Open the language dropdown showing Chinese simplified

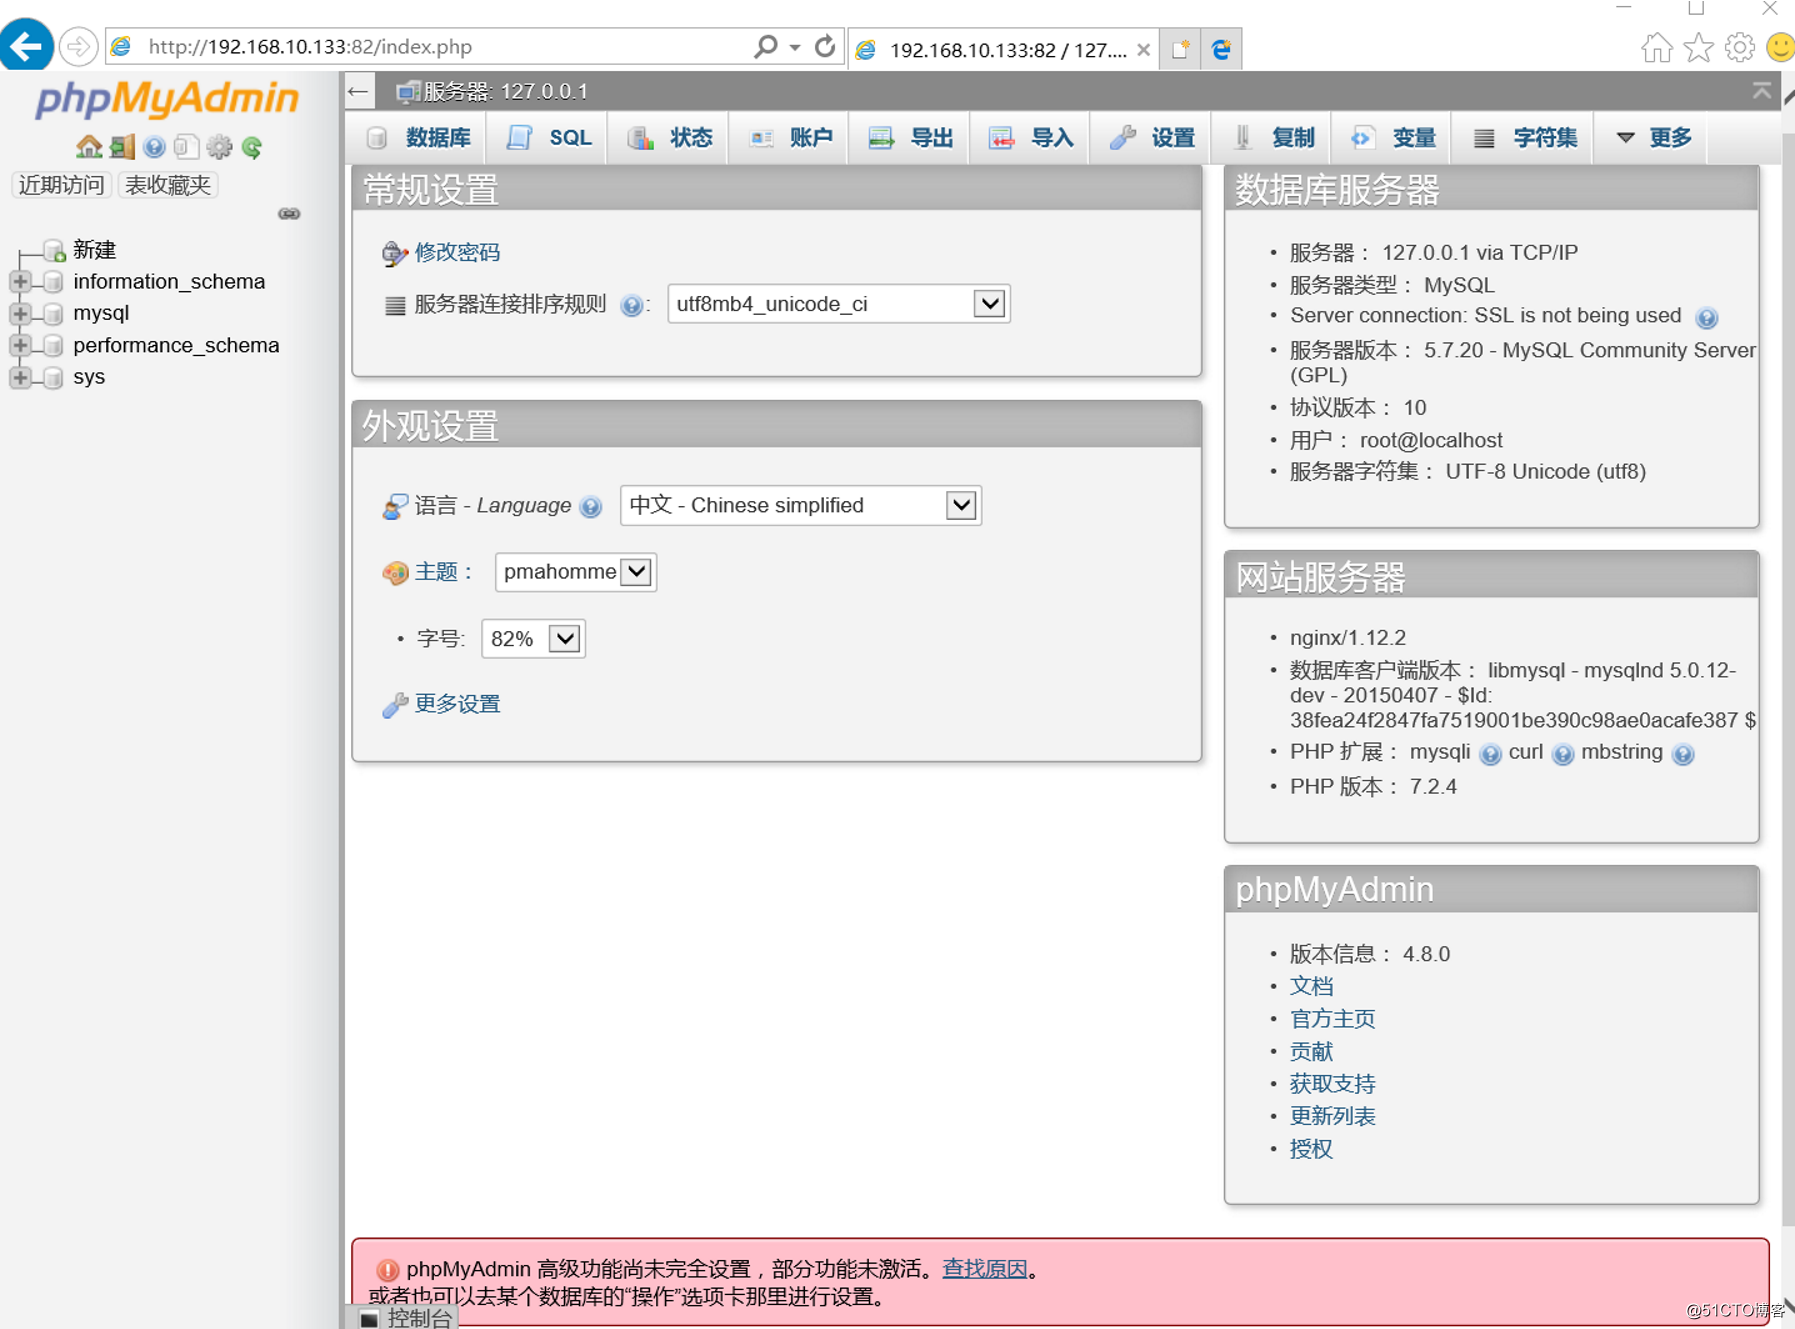click(x=800, y=506)
